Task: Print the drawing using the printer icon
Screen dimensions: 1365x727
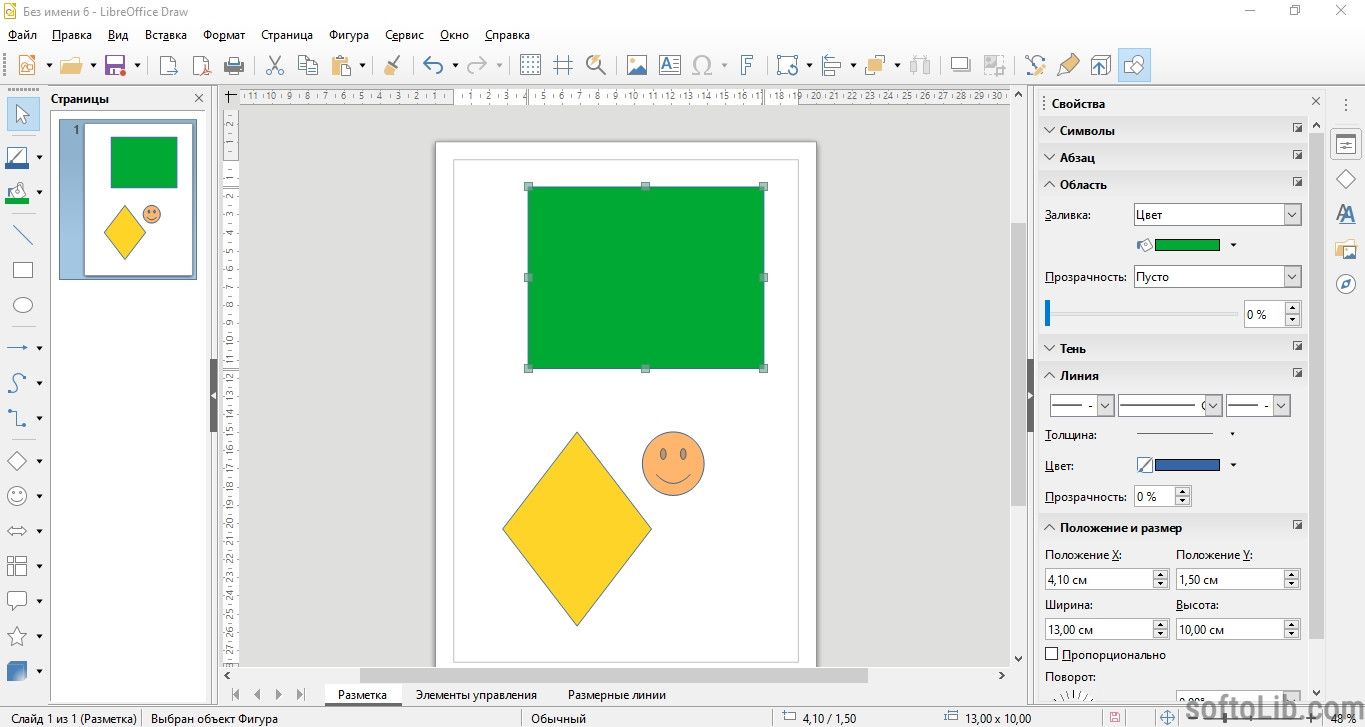Action: coord(234,65)
